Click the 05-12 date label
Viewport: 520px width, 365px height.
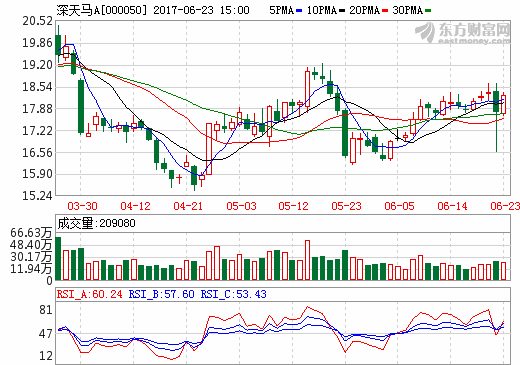293,206
